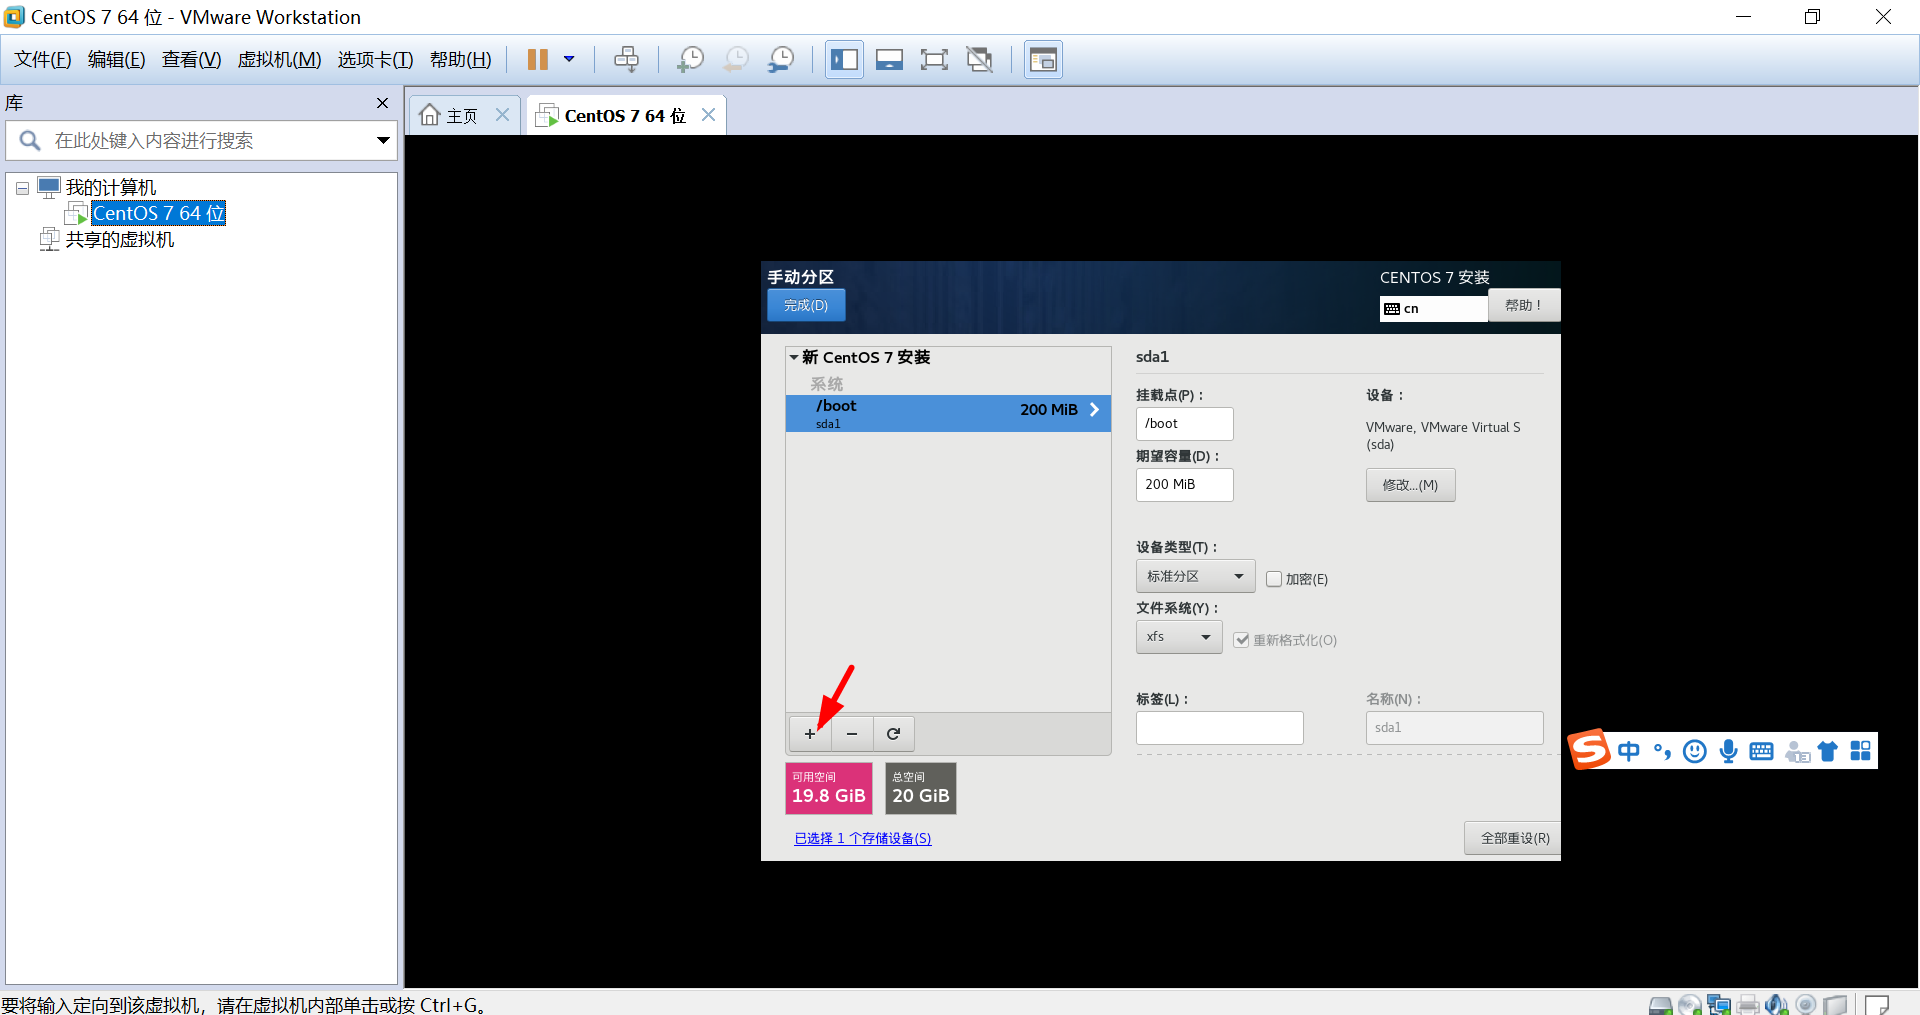Viewport: 1920px width, 1015px height.
Task: Click the reload storage configuration icon
Action: pos(894,734)
